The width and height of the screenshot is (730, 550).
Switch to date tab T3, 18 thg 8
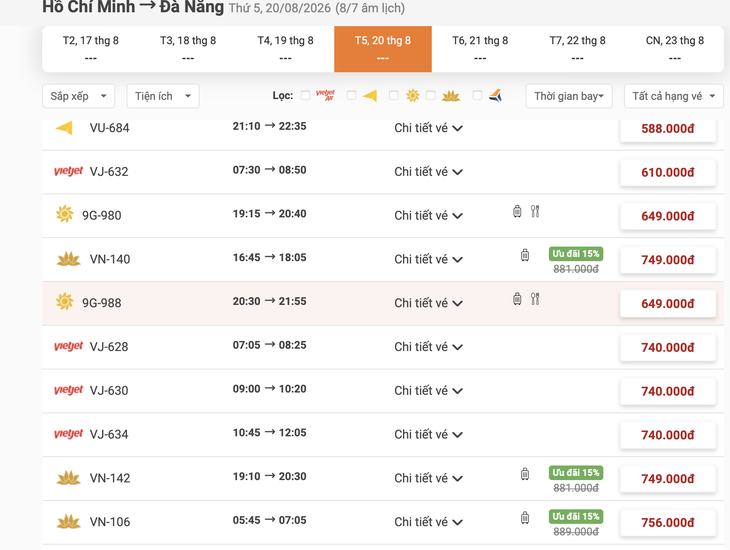coord(188,49)
